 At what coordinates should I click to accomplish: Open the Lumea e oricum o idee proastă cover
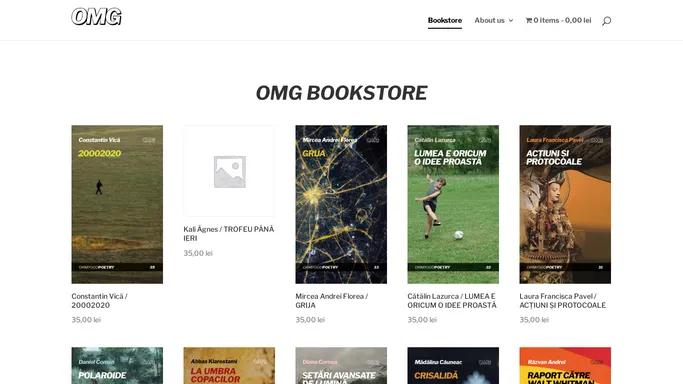pos(453,204)
